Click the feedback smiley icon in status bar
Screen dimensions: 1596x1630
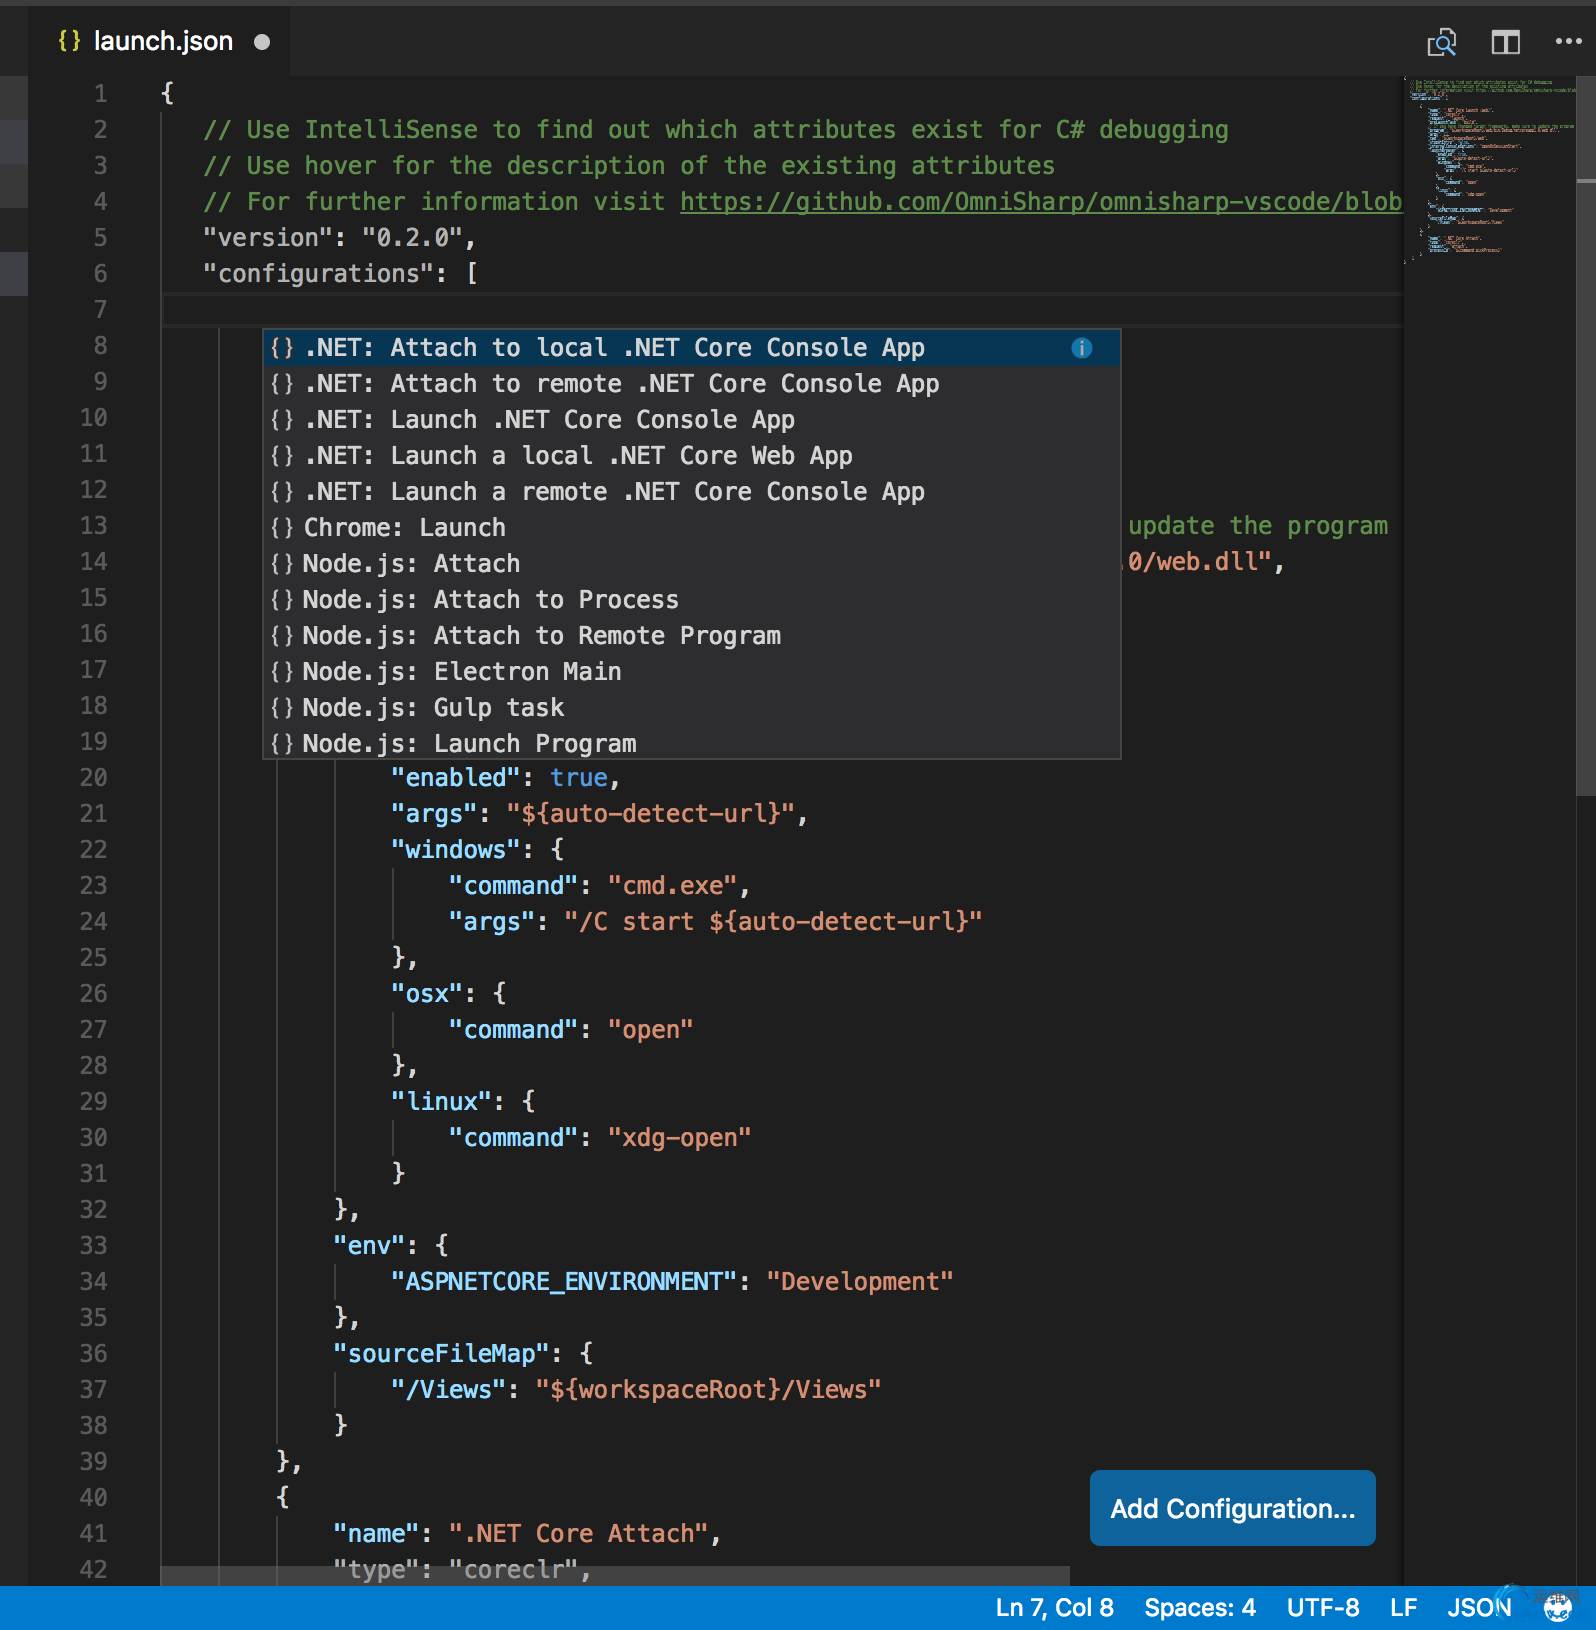pyautogui.click(x=1557, y=1608)
